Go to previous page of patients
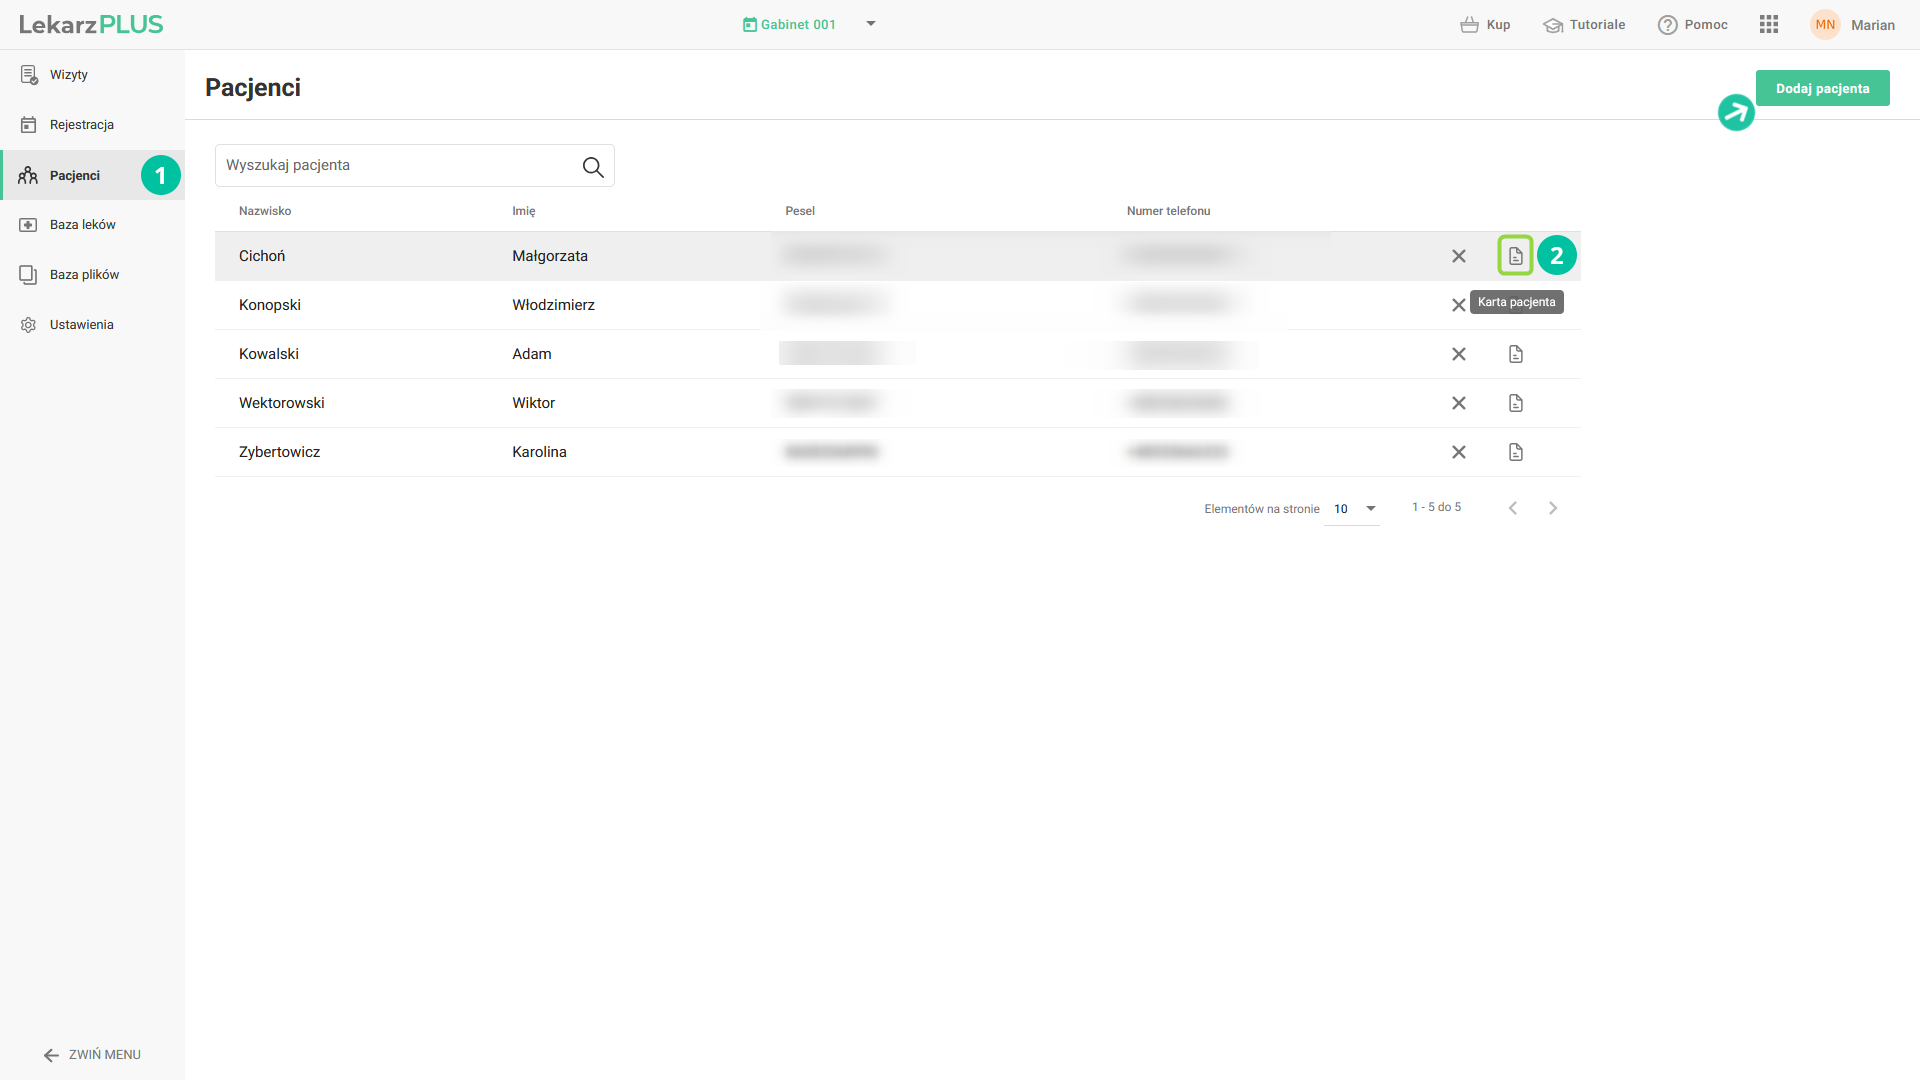 (x=1513, y=508)
